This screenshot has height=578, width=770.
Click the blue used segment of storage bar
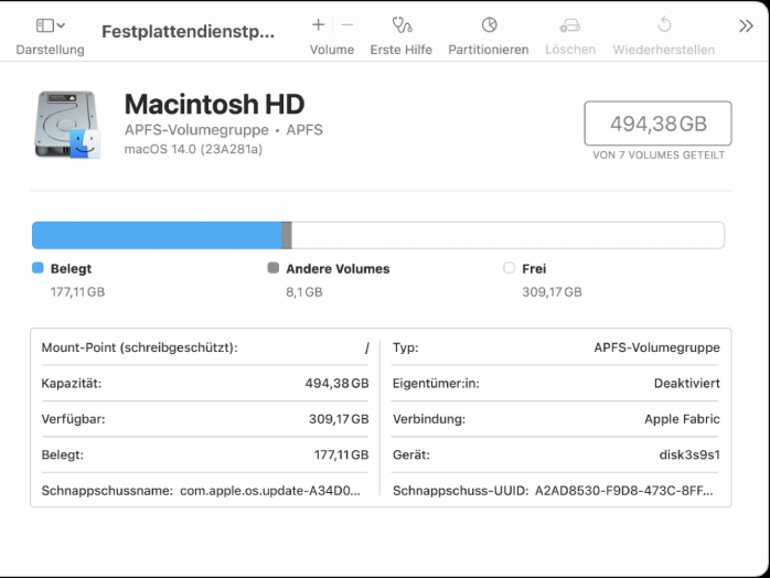pos(156,236)
